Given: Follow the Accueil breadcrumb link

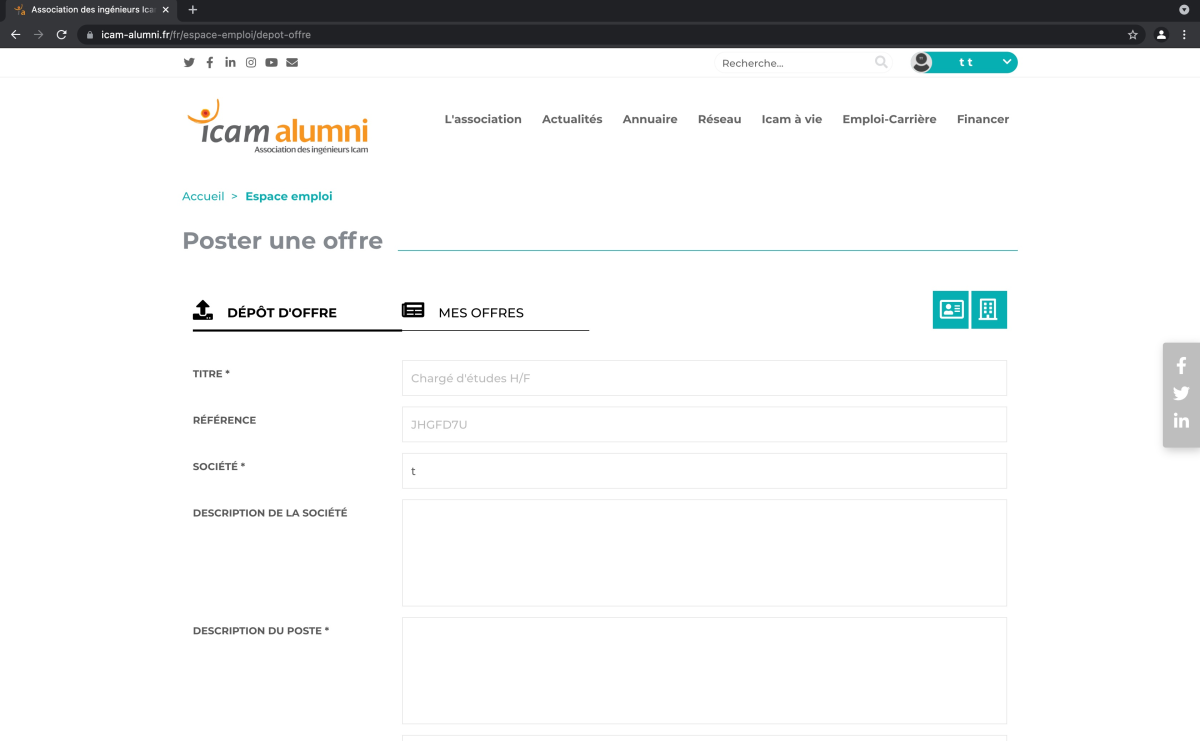Looking at the screenshot, I should (203, 197).
